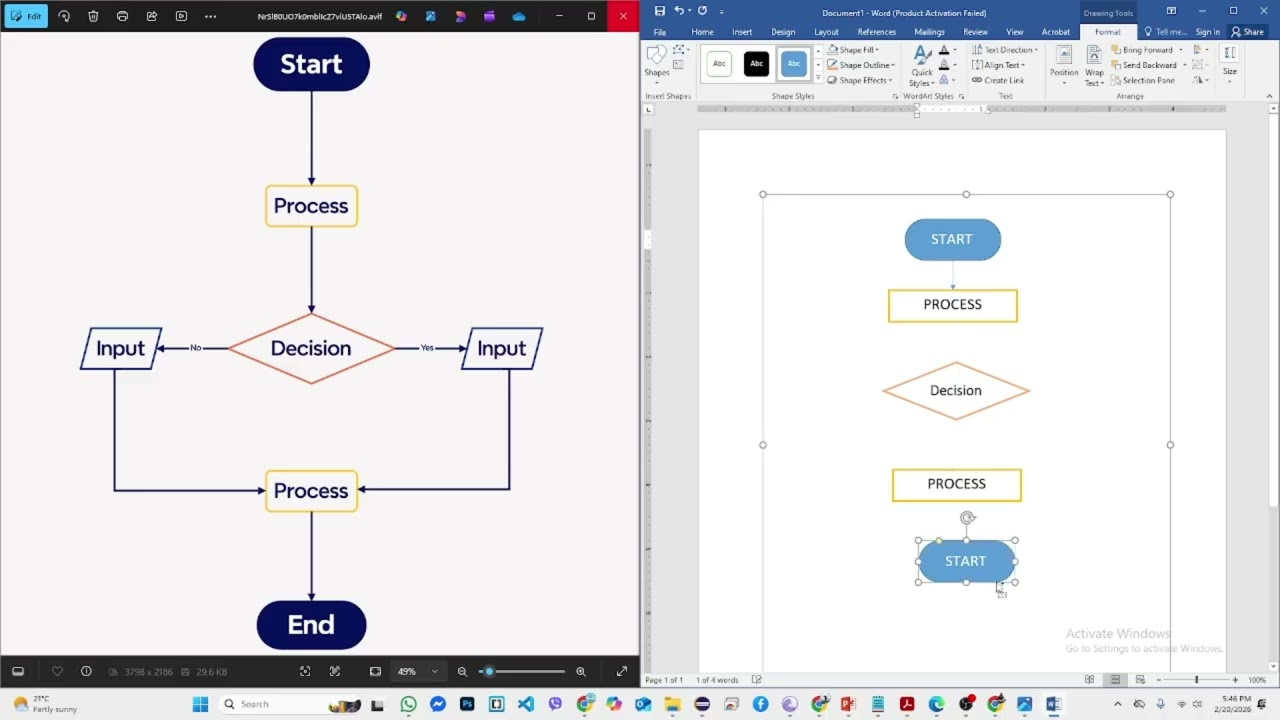Click the Share button in Word
The width and height of the screenshot is (1280, 720).
click(1247, 32)
